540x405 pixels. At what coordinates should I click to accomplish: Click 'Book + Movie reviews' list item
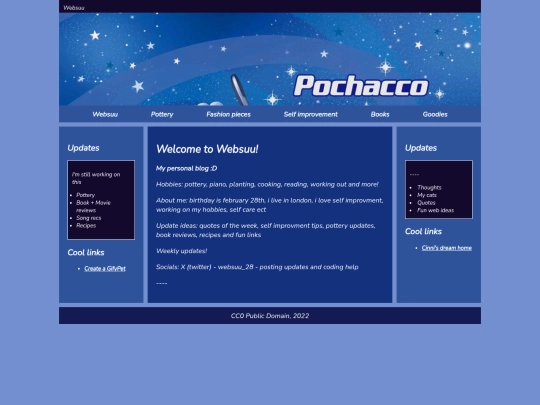[93, 206]
